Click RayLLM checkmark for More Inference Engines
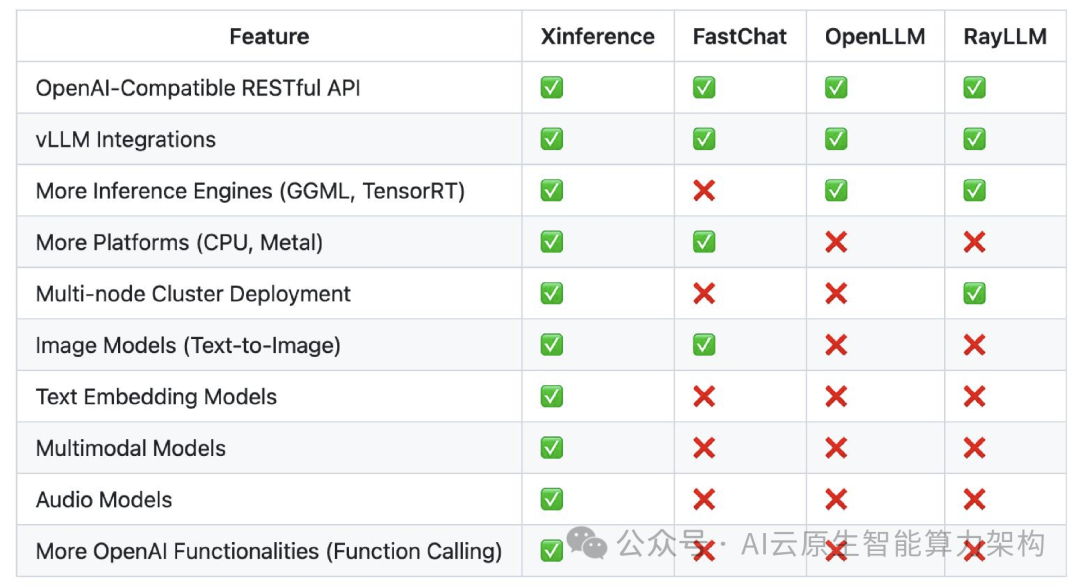 coord(974,190)
